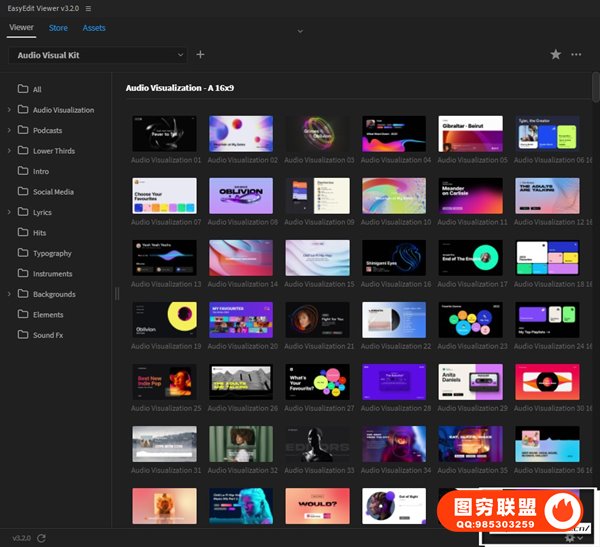Click the chevron below the tab bar
The height and width of the screenshot is (547, 600).
coord(300,31)
